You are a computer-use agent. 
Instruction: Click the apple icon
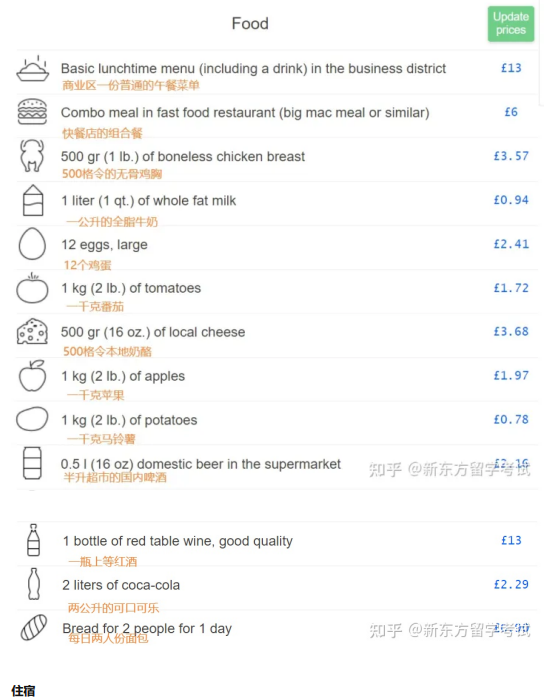click(33, 375)
